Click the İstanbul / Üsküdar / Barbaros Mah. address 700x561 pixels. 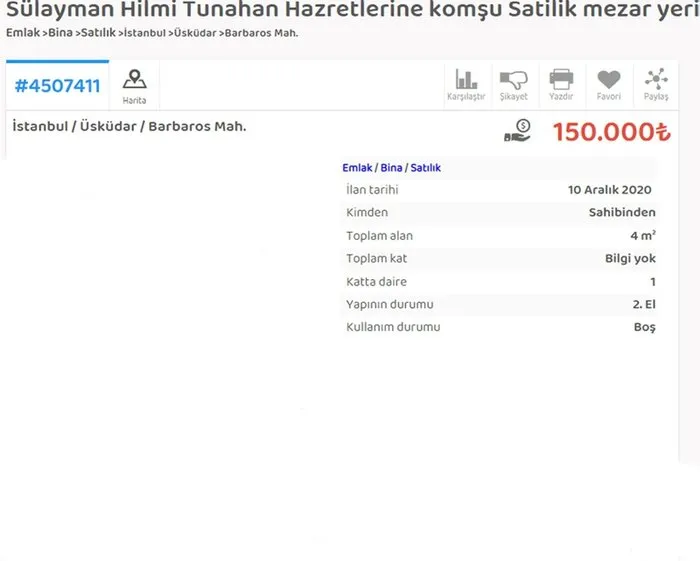[129, 126]
